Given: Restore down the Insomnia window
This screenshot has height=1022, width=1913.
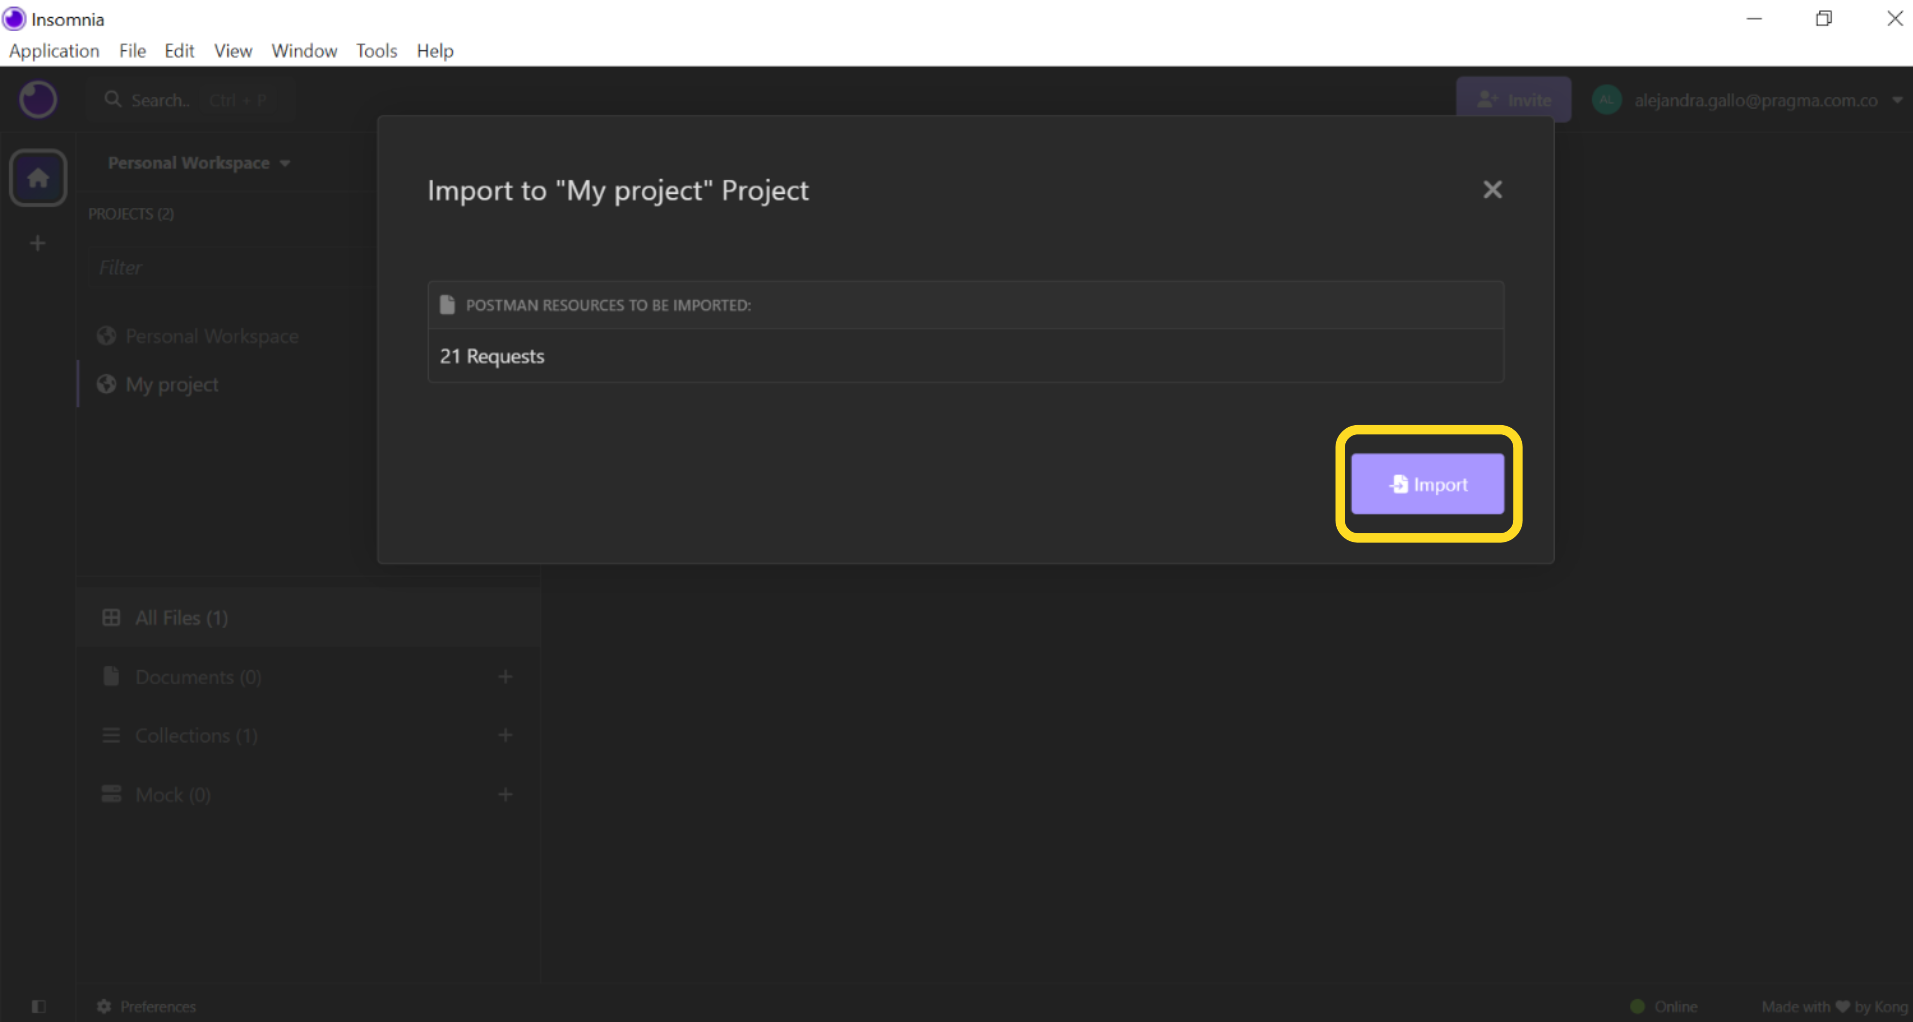Looking at the screenshot, I should tap(1824, 19).
